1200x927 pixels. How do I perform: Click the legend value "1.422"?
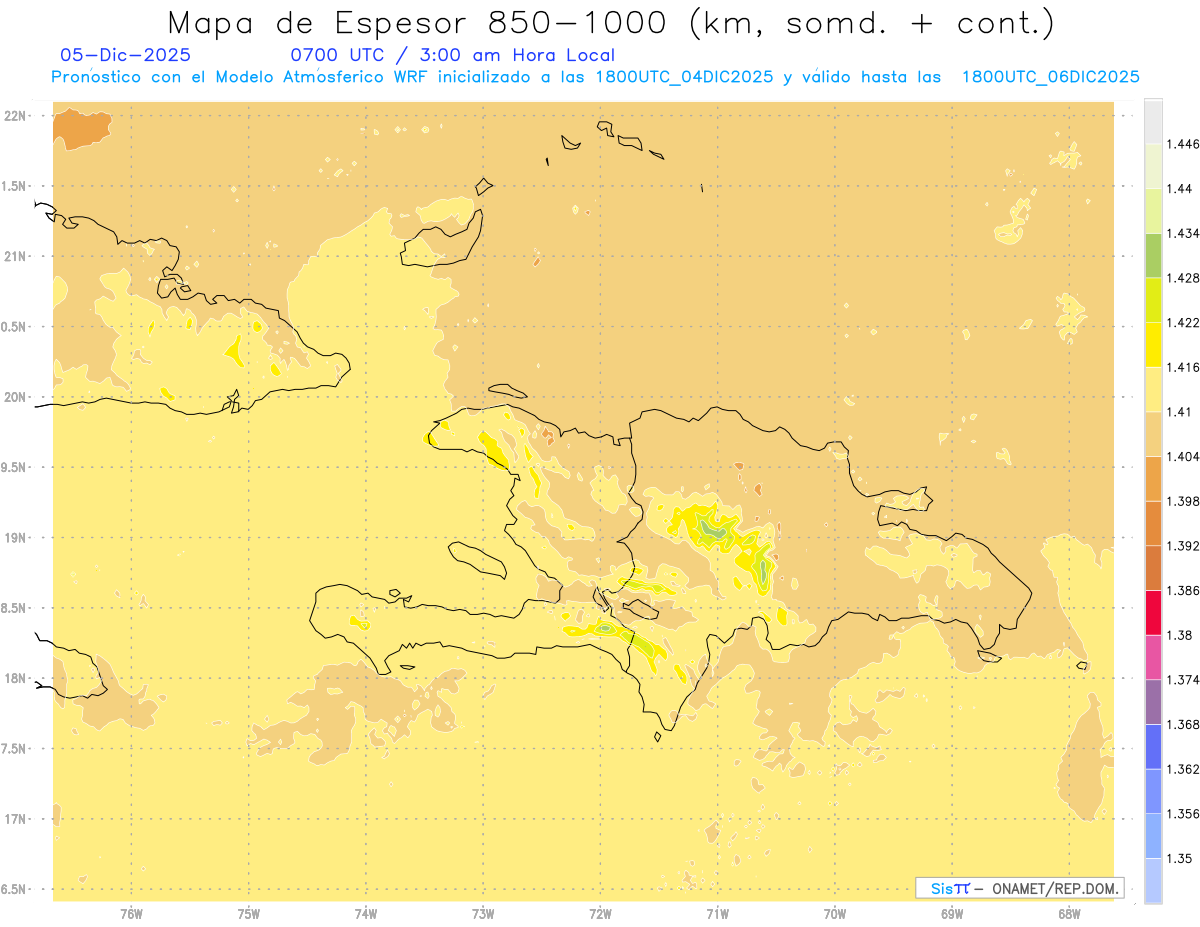[x=1184, y=322]
